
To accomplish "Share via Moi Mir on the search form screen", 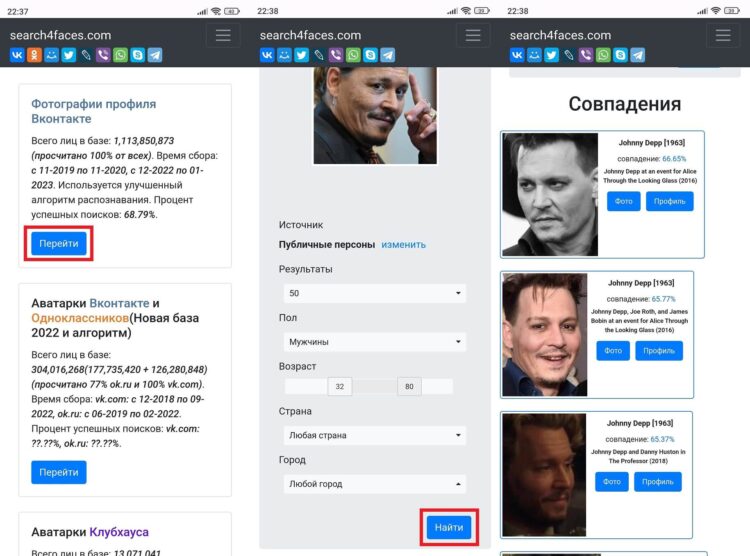I will (x=285, y=55).
